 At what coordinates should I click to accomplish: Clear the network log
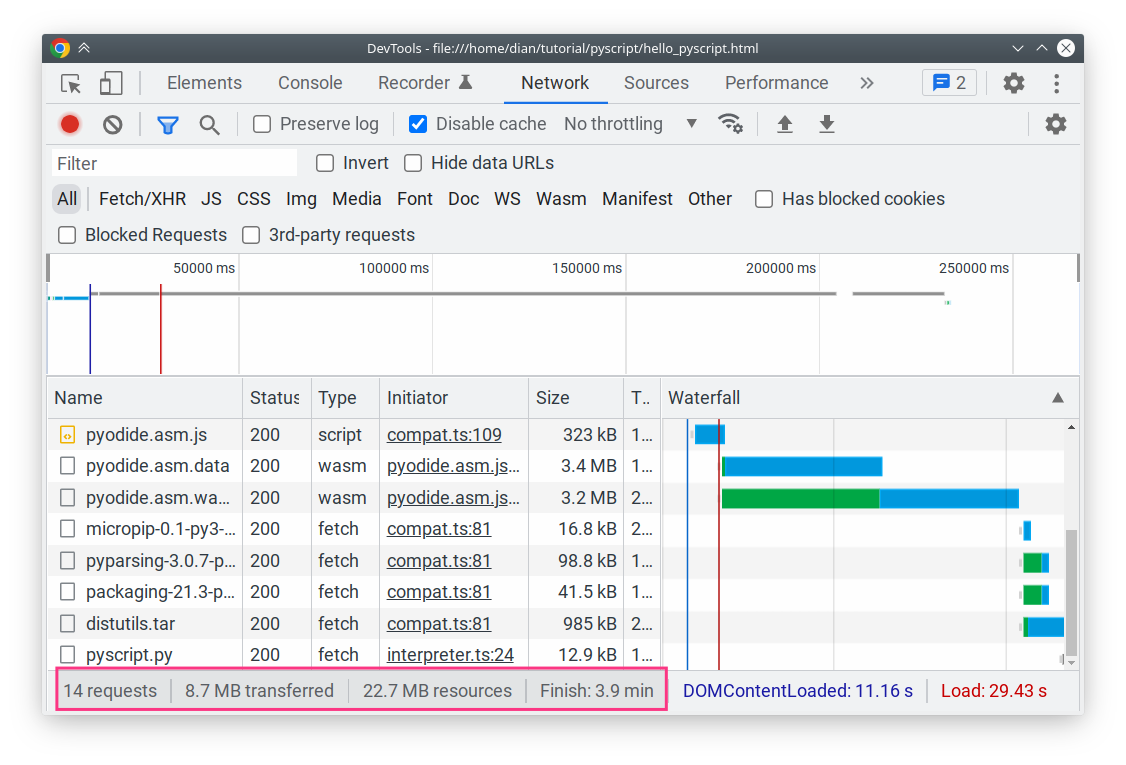pyautogui.click(x=112, y=124)
